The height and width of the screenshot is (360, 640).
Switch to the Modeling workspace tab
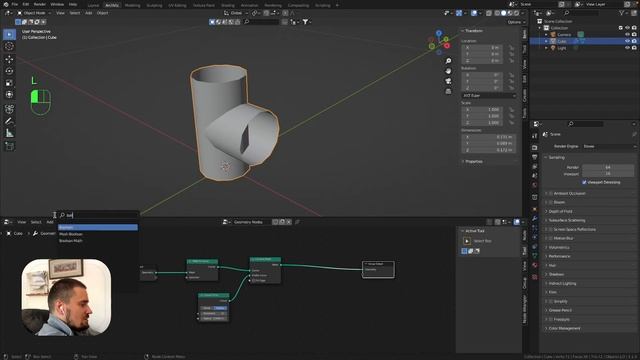[132, 5]
